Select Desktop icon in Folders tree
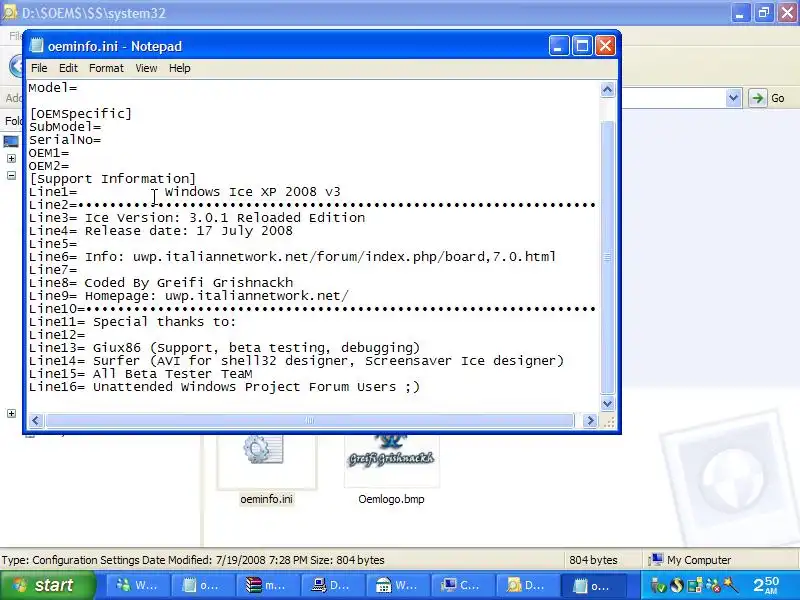This screenshot has height=600, width=800. (x=11, y=141)
